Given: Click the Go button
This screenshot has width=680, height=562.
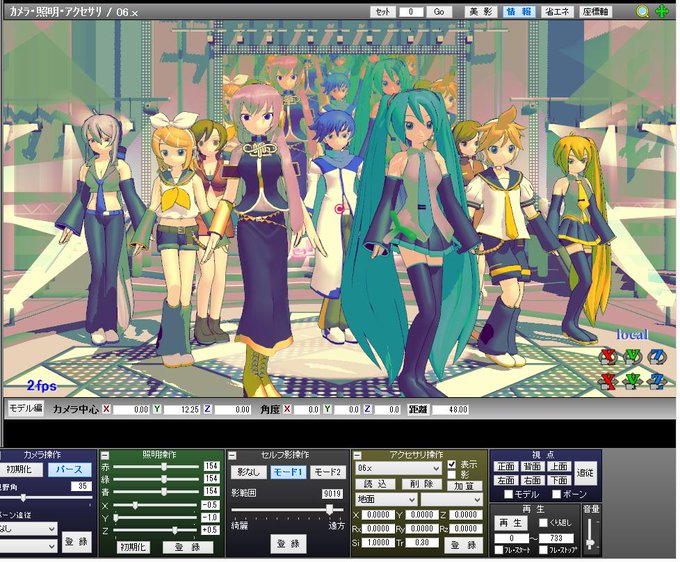Looking at the screenshot, I should (x=439, y=12).
